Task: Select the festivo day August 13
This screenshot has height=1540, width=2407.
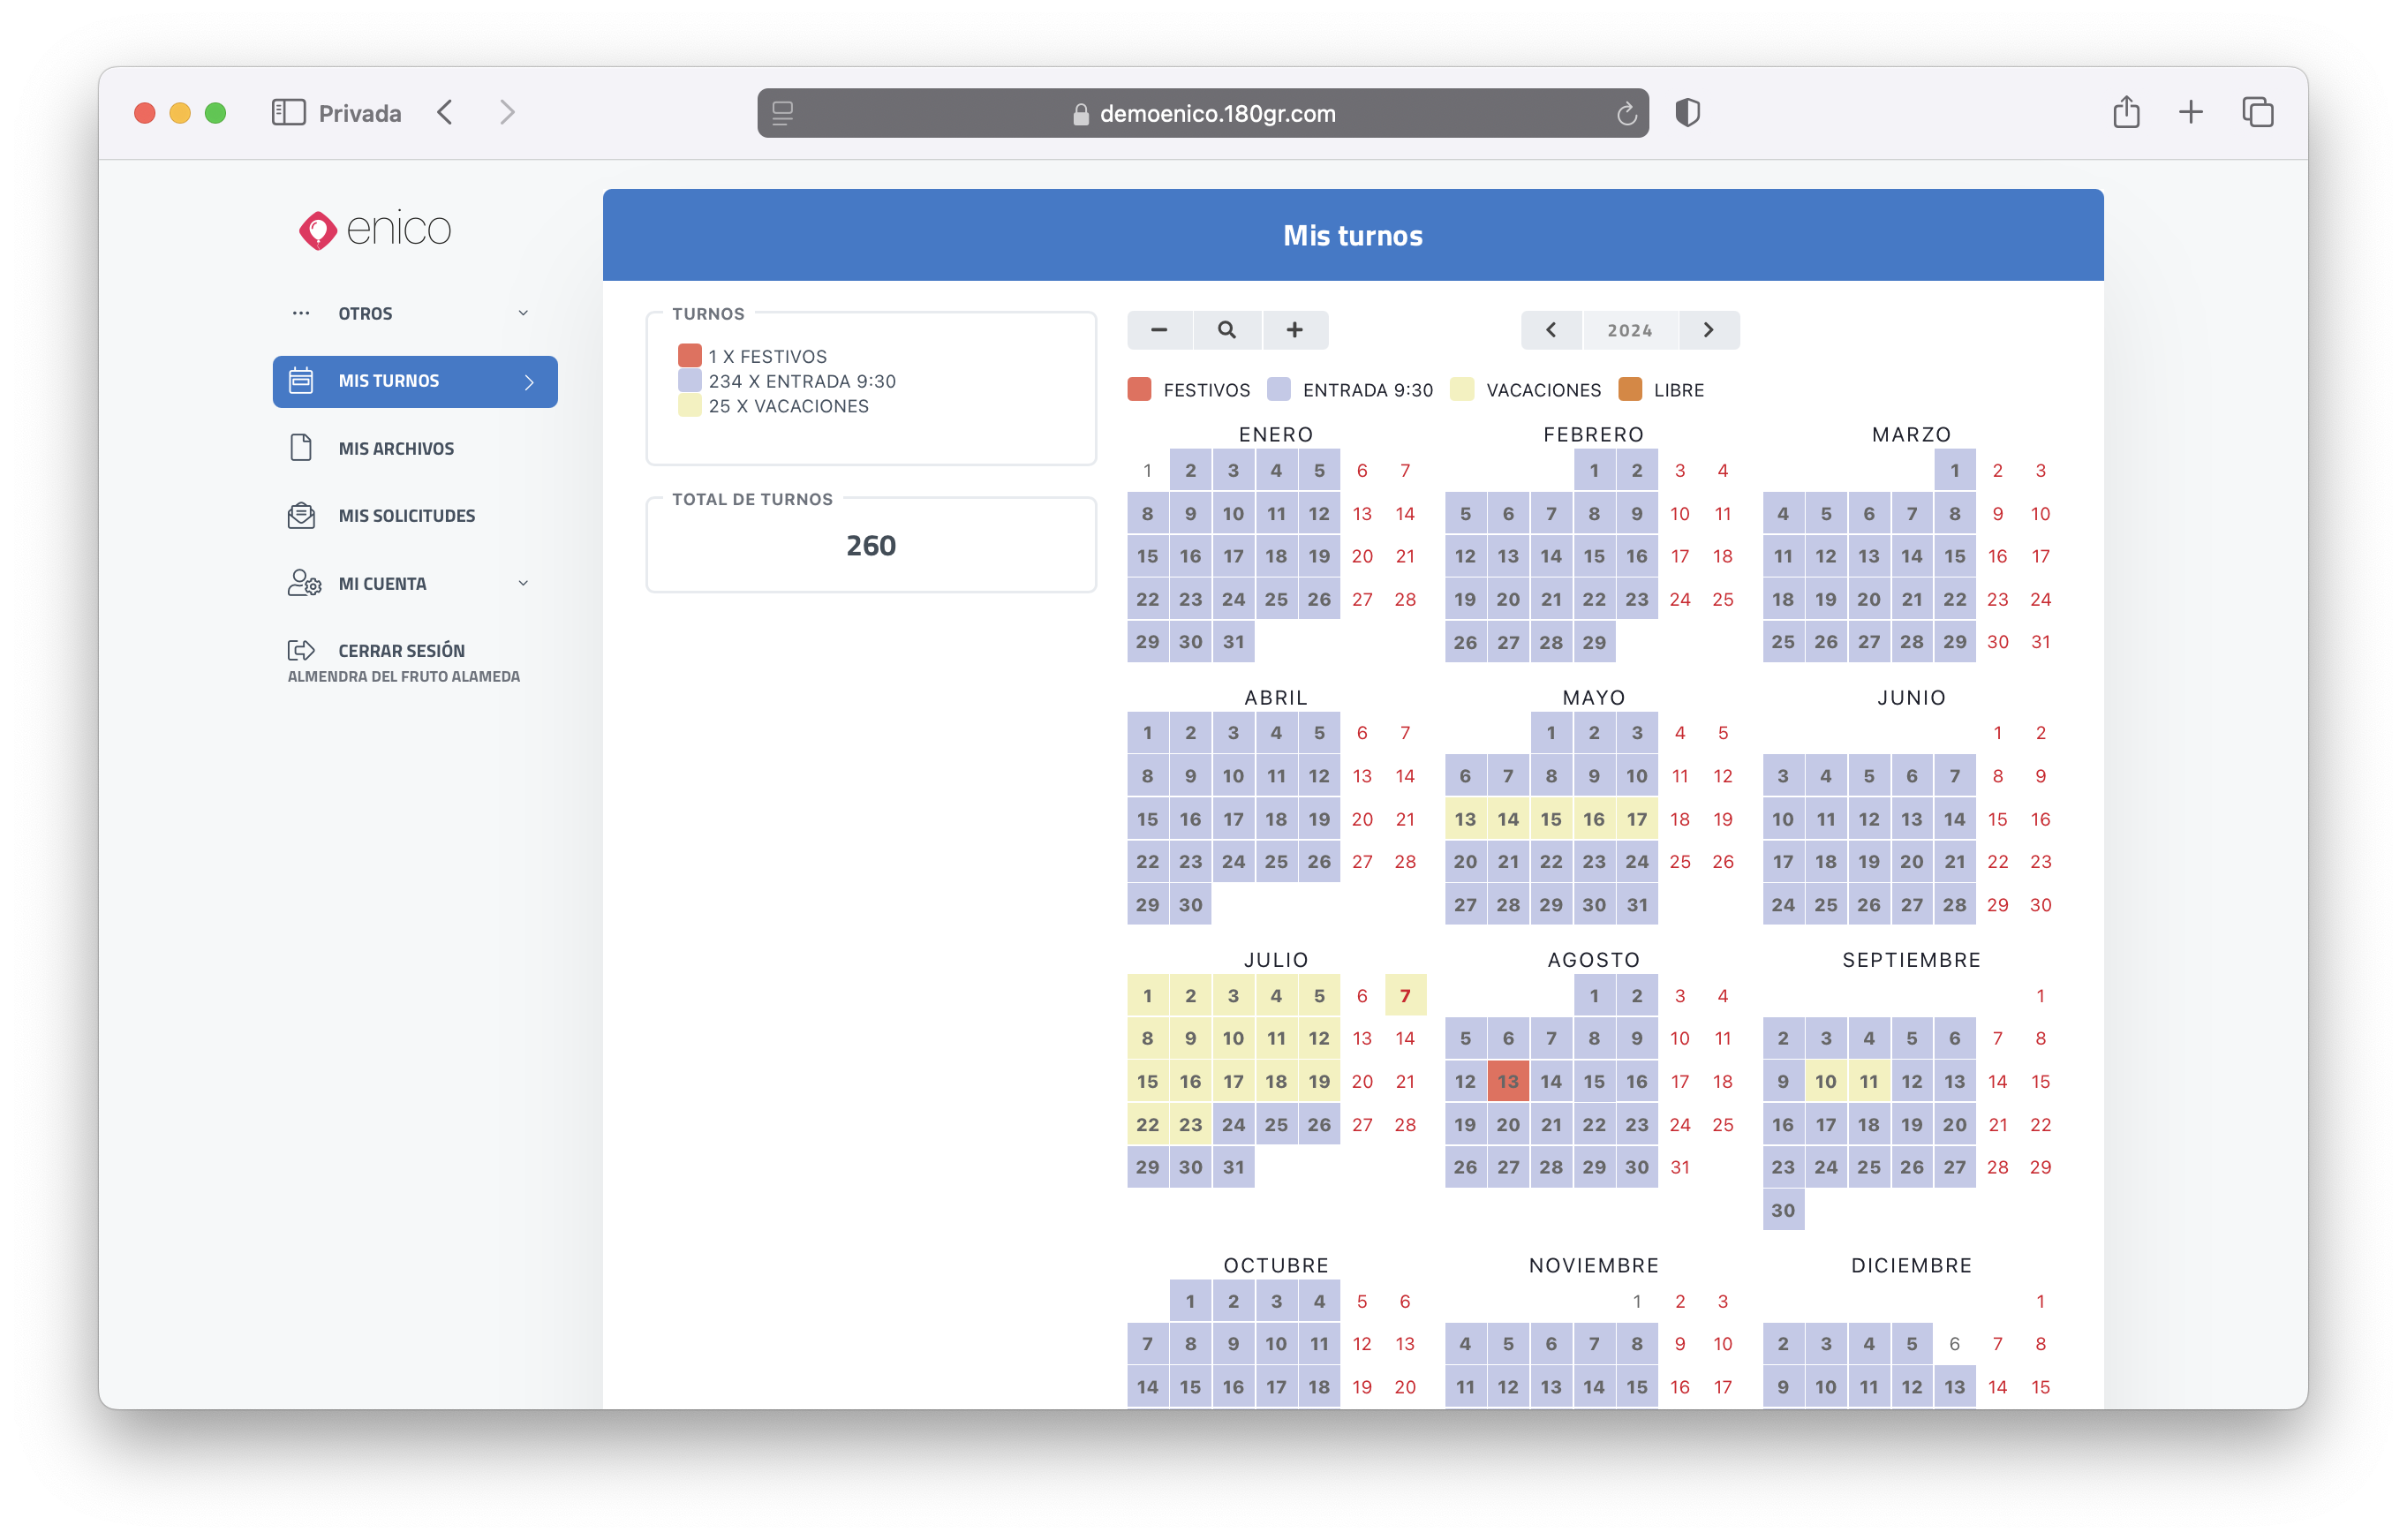Action: tap(1508, 1081)
